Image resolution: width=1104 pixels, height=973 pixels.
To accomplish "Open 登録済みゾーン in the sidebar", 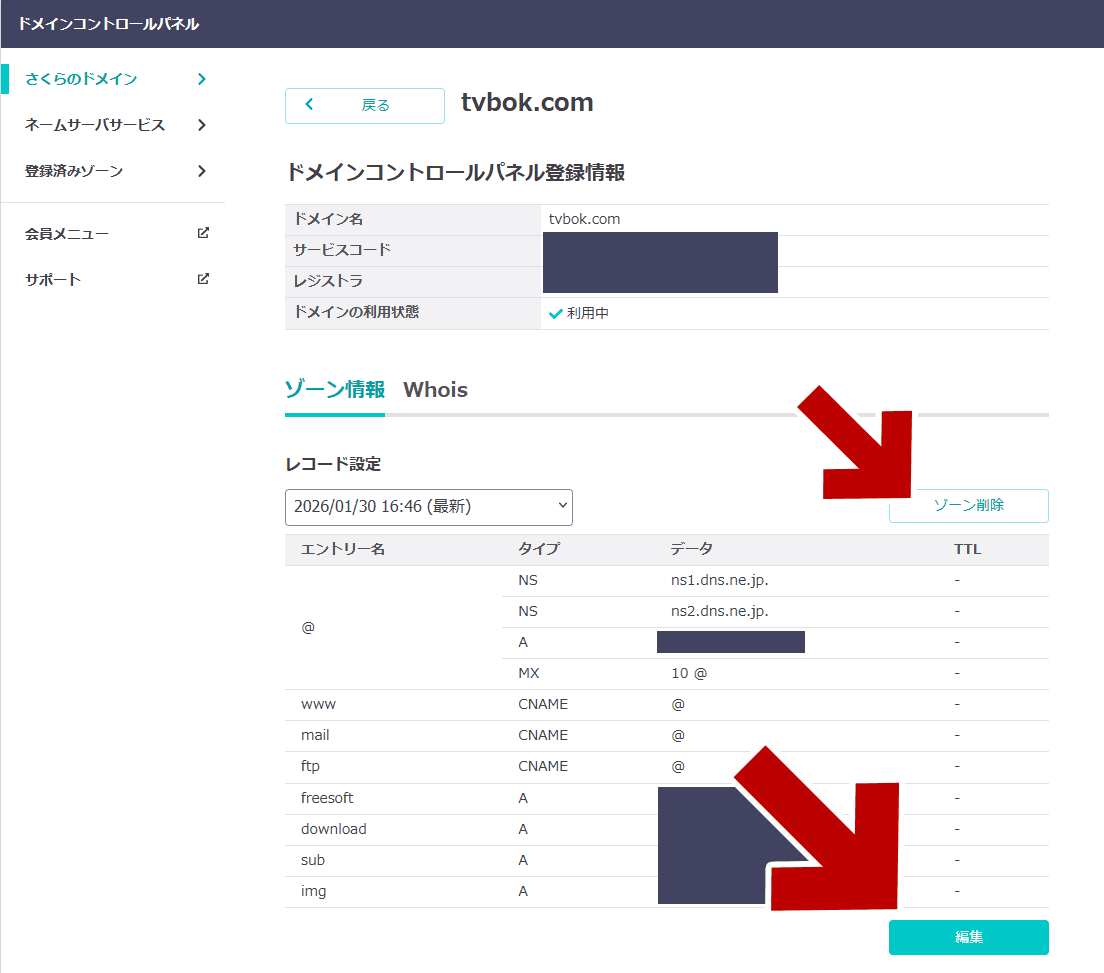I will (x=74, y=171).
